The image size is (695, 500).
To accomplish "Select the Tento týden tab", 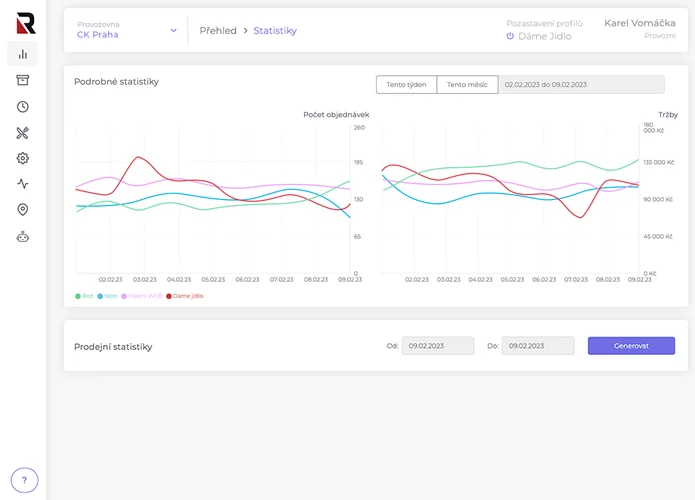I will 406,85.
